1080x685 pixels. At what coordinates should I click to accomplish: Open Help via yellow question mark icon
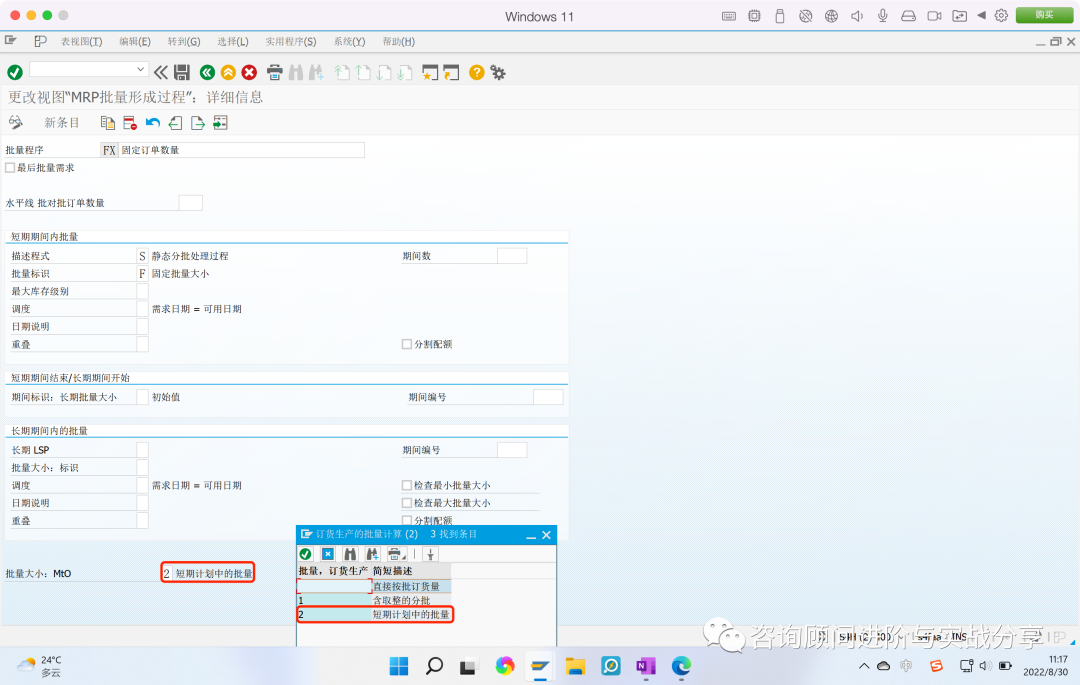[477, 72]
